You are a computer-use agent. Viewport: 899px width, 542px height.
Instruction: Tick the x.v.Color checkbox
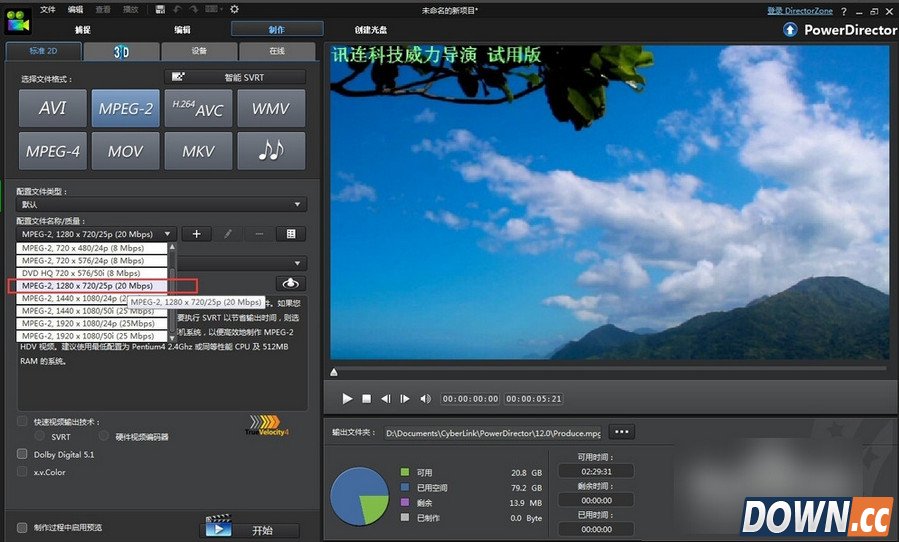click(x=23, y=472)
